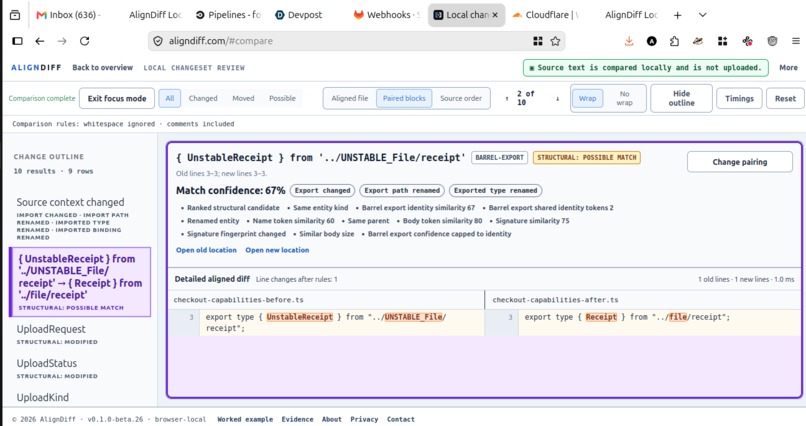This screenshot has width=806, height=426.
Task: Open Evidence footer link
Action: [x=297, y=419]
